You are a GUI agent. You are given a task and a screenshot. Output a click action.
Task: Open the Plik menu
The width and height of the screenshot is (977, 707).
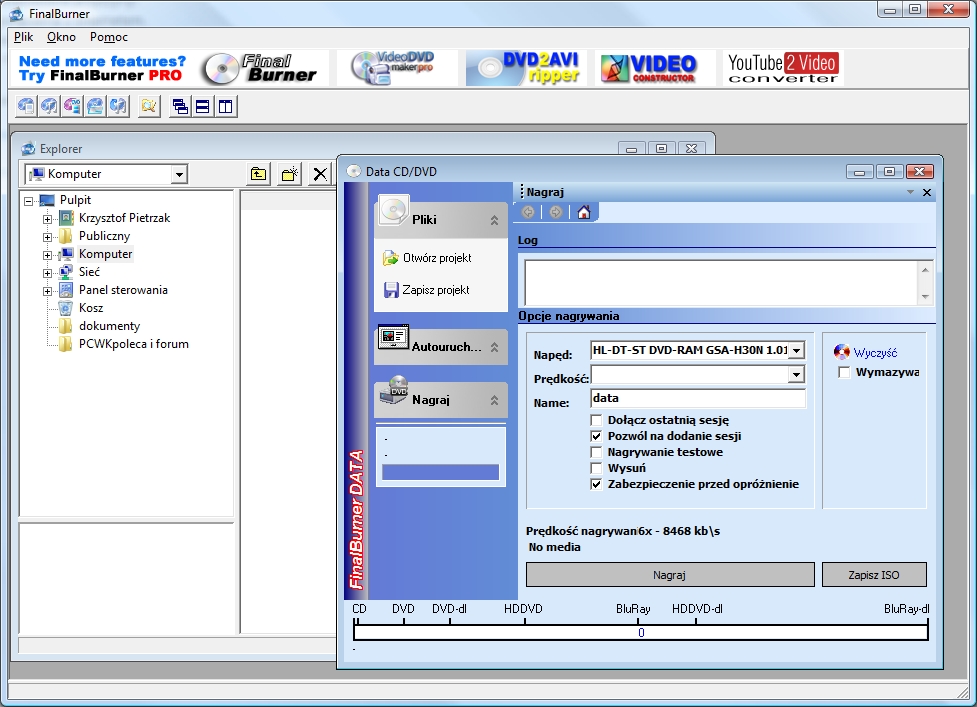(x=24, y=37)
